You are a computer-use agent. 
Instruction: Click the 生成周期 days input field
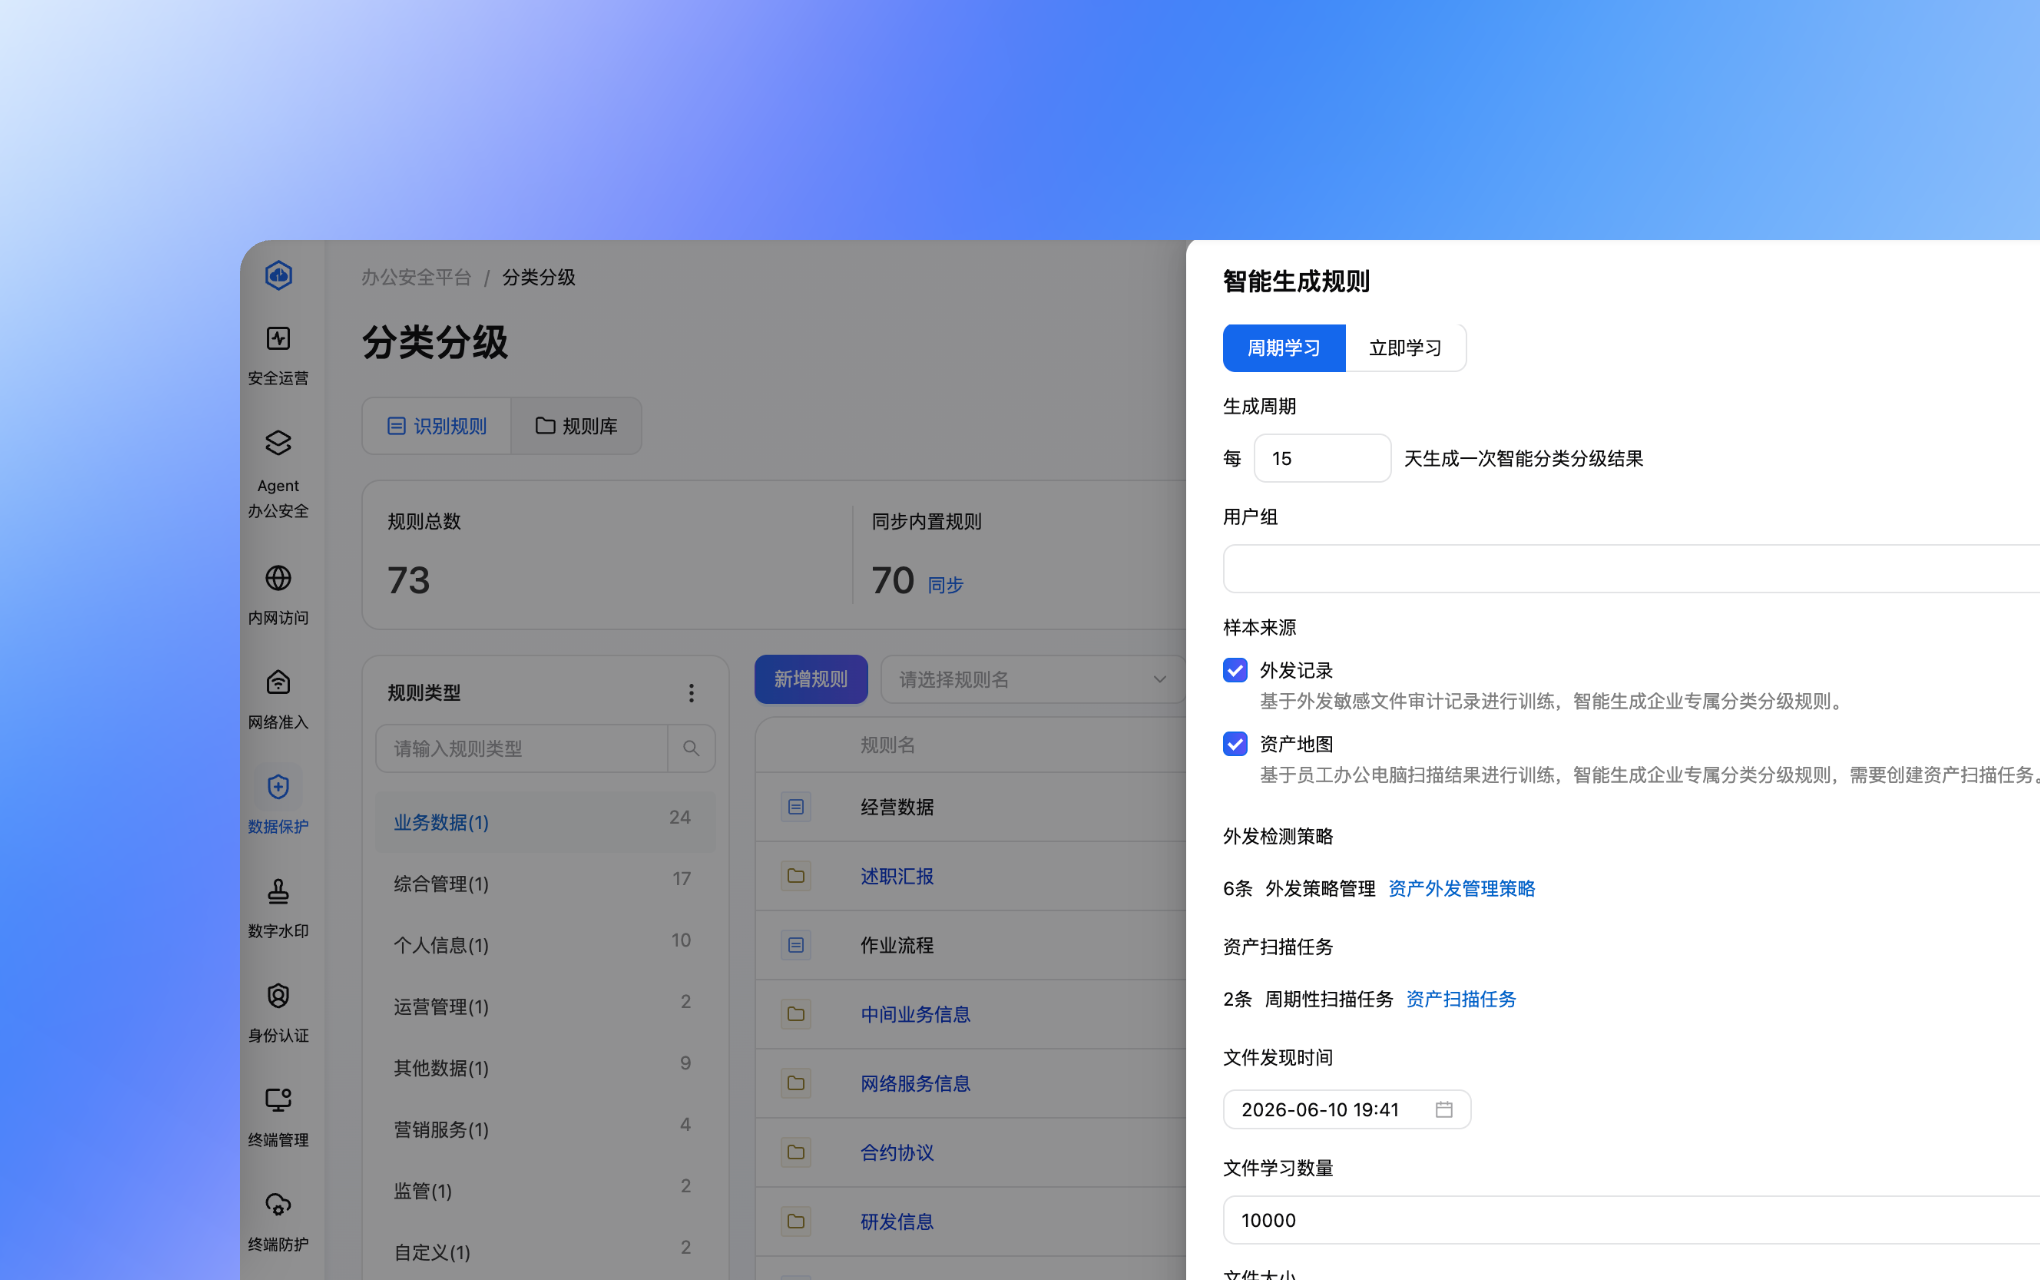coord(1322,458)
